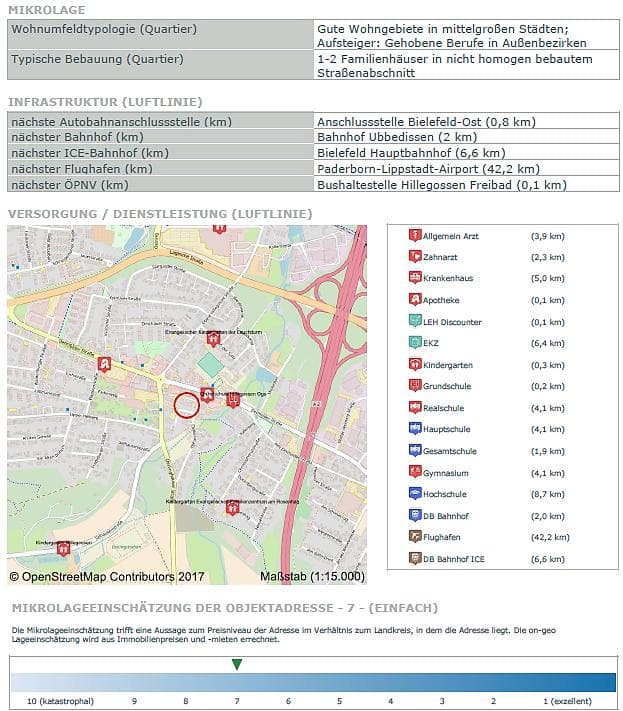The height and width of the screenshot is (711, 623).
Task: Click the Apotheke legend icon
Action: (415, 299)
